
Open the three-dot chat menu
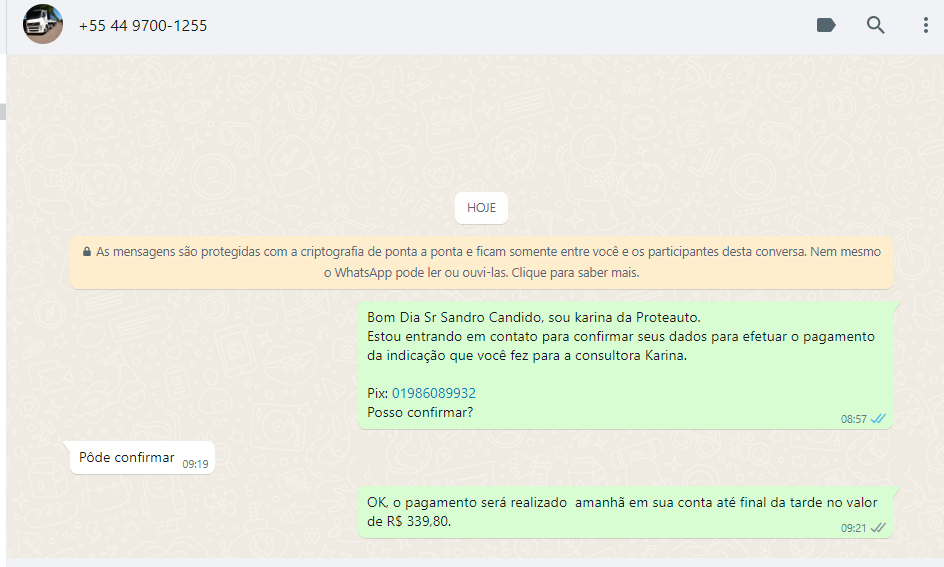(x=926, y=25)
